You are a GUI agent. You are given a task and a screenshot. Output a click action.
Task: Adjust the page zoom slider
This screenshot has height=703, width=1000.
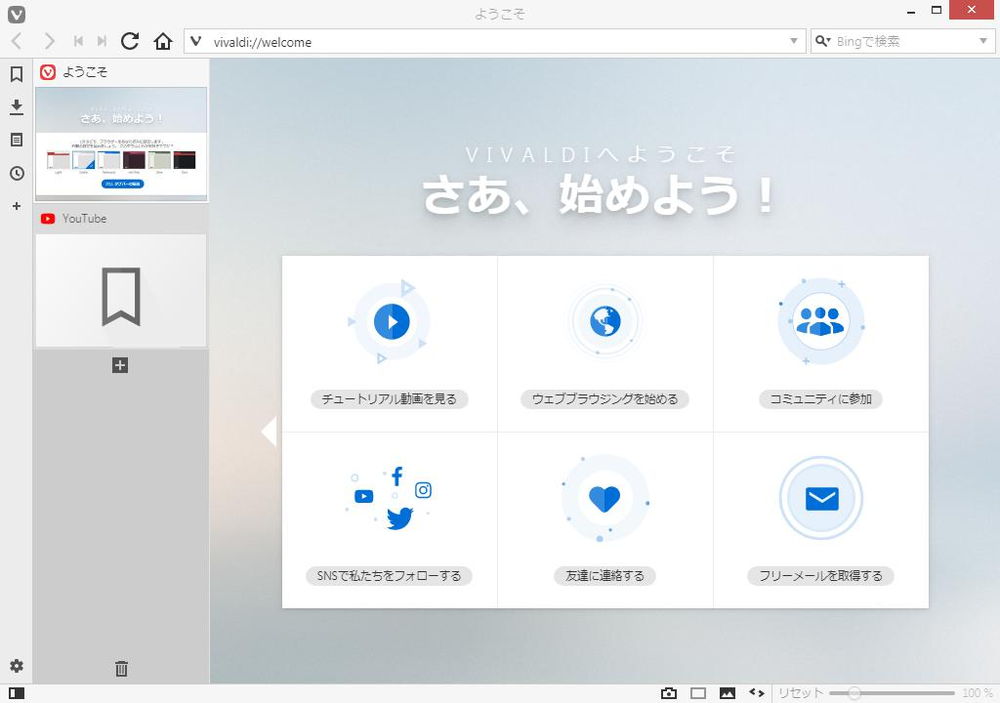854,693
